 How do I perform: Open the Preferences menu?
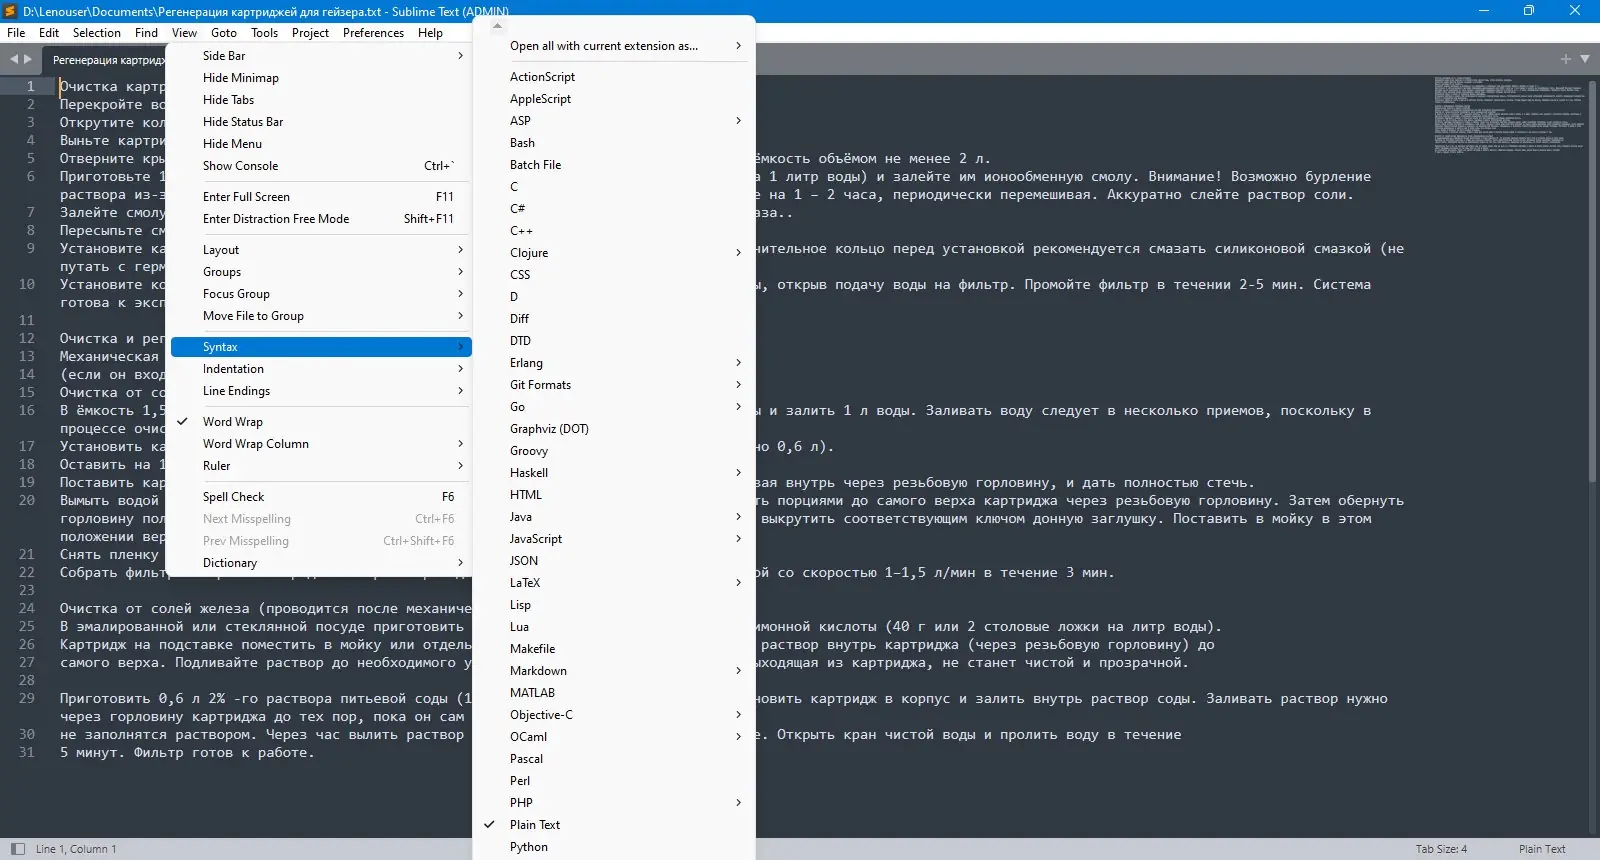point(373,33)
